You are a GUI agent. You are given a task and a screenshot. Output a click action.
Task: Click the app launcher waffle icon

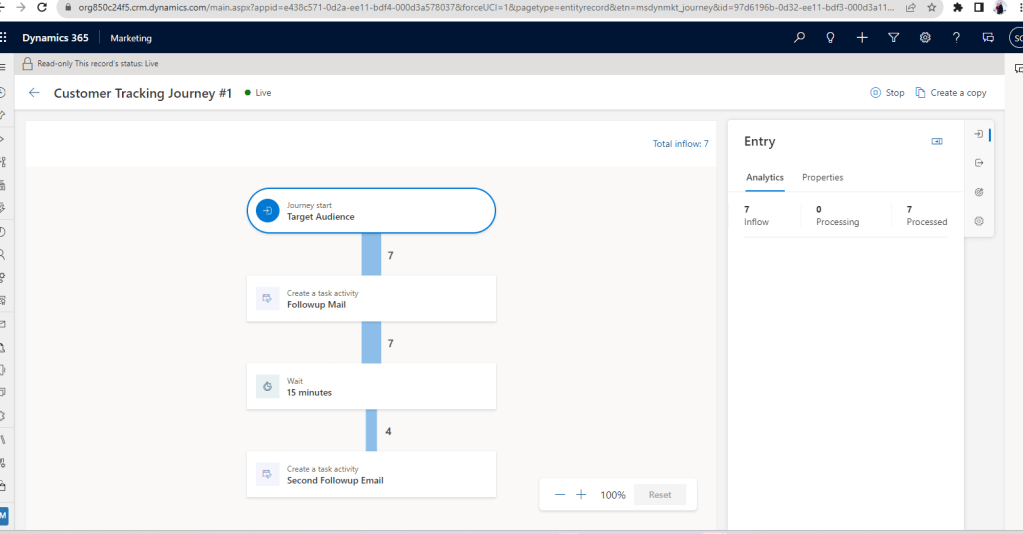click(4, 37)
